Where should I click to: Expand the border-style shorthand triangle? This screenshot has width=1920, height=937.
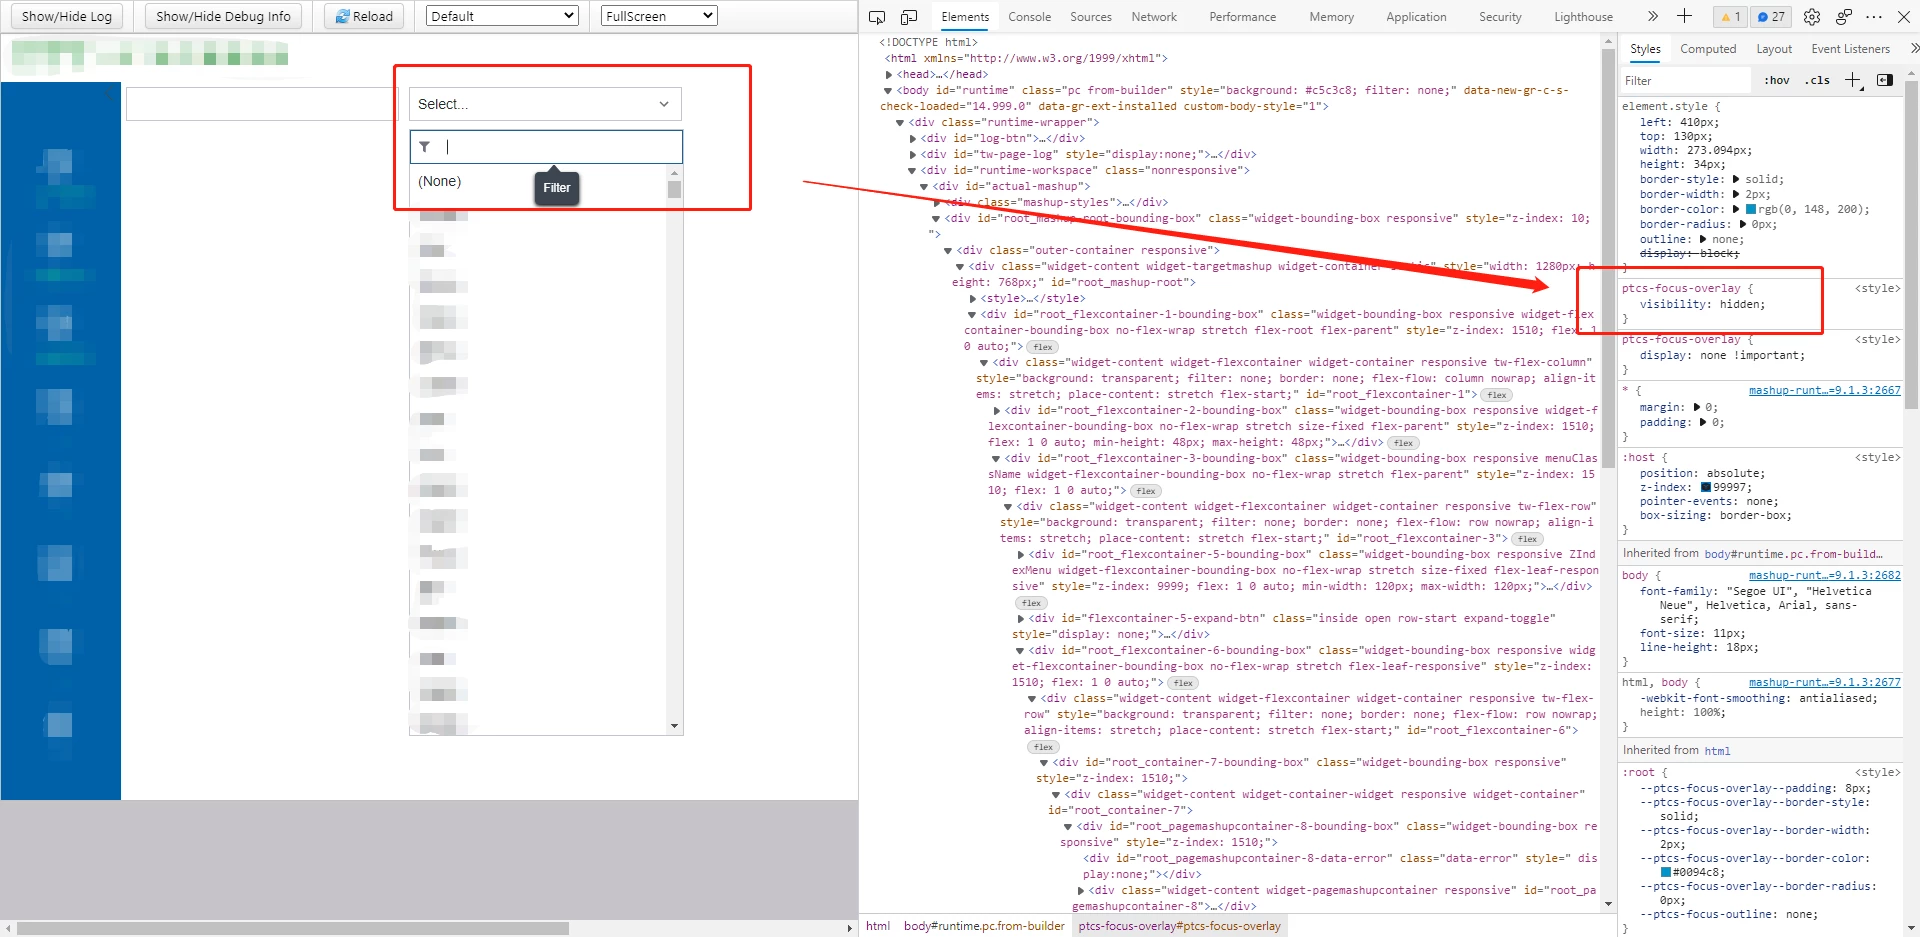pyautogui.click(x=1735, y=179)
